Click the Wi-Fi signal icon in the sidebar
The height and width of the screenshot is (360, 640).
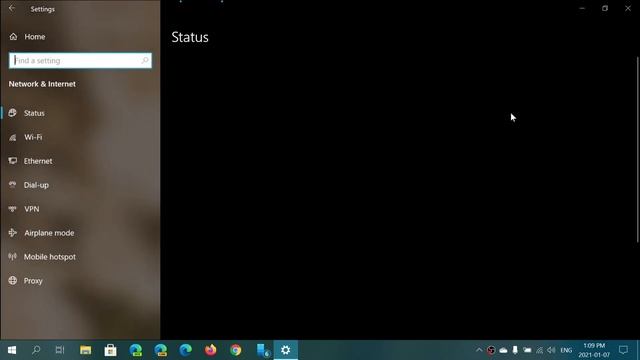13,137
